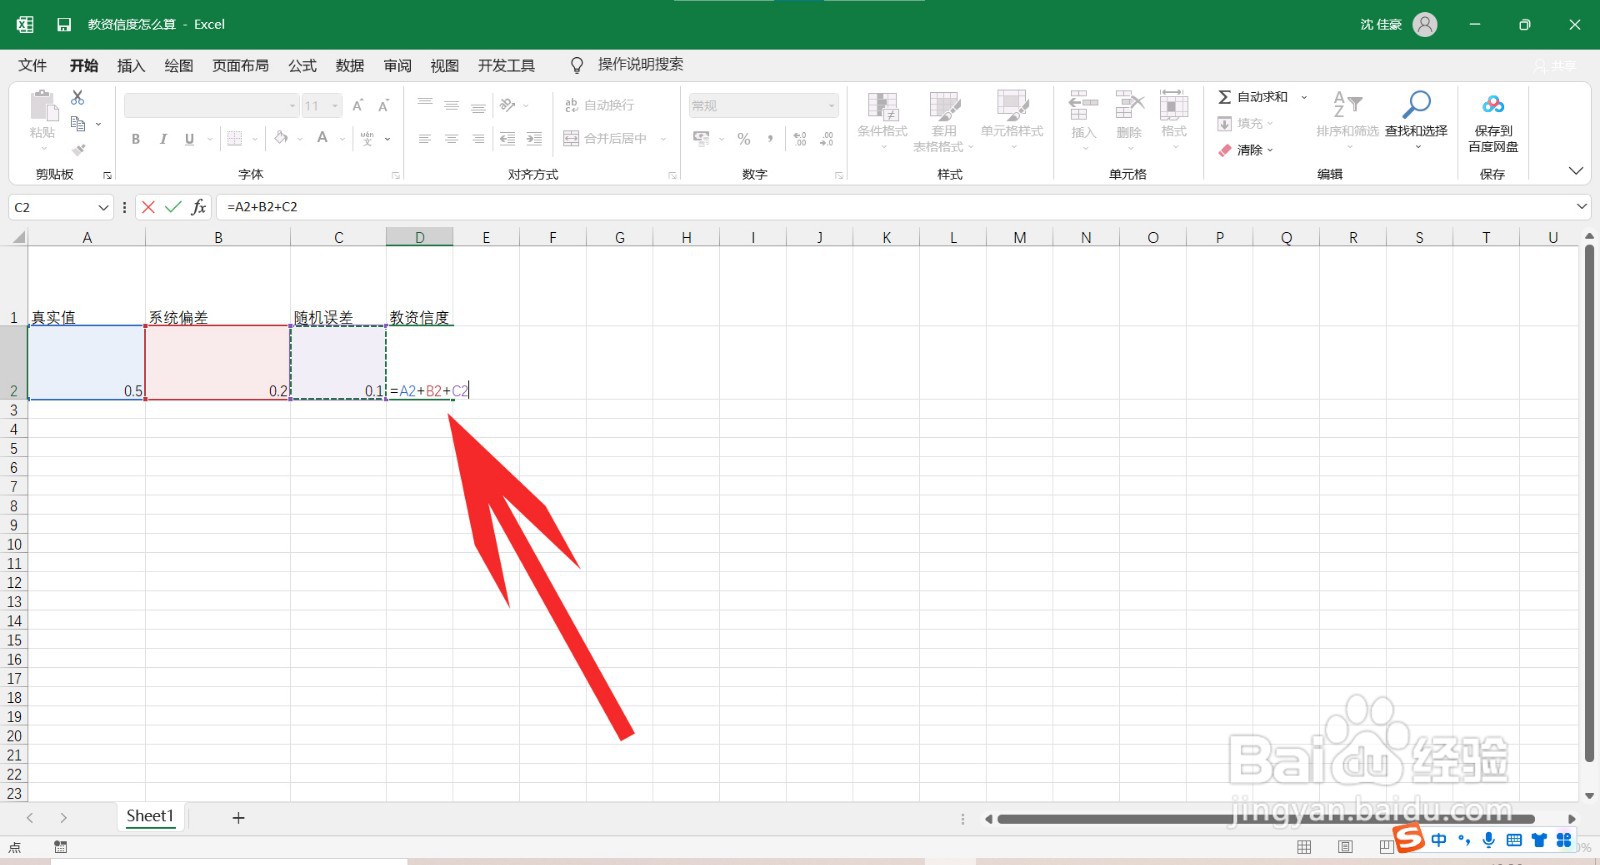Click 自动换行 wrap text button

pos(599,105)
